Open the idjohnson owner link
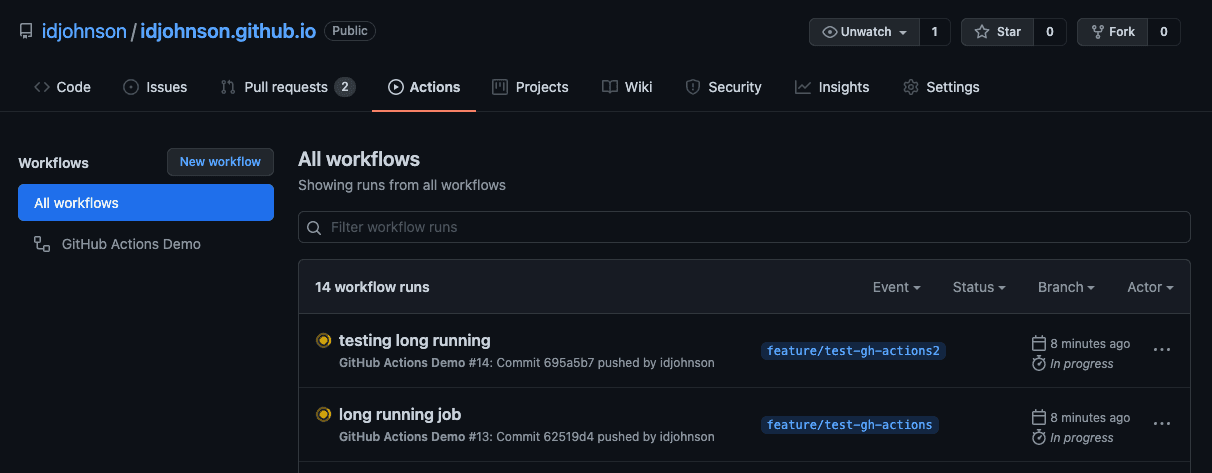Screen dimensions: 1212x473 click(84, 31)
